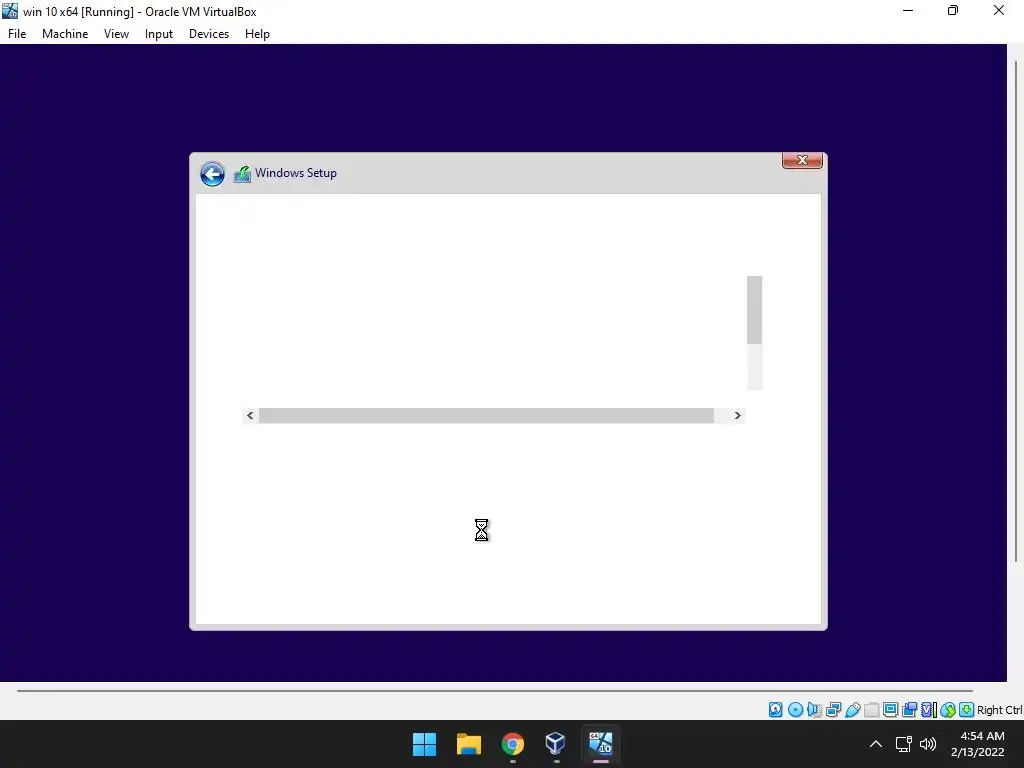Click the optical disk status icon

(795, 710)
